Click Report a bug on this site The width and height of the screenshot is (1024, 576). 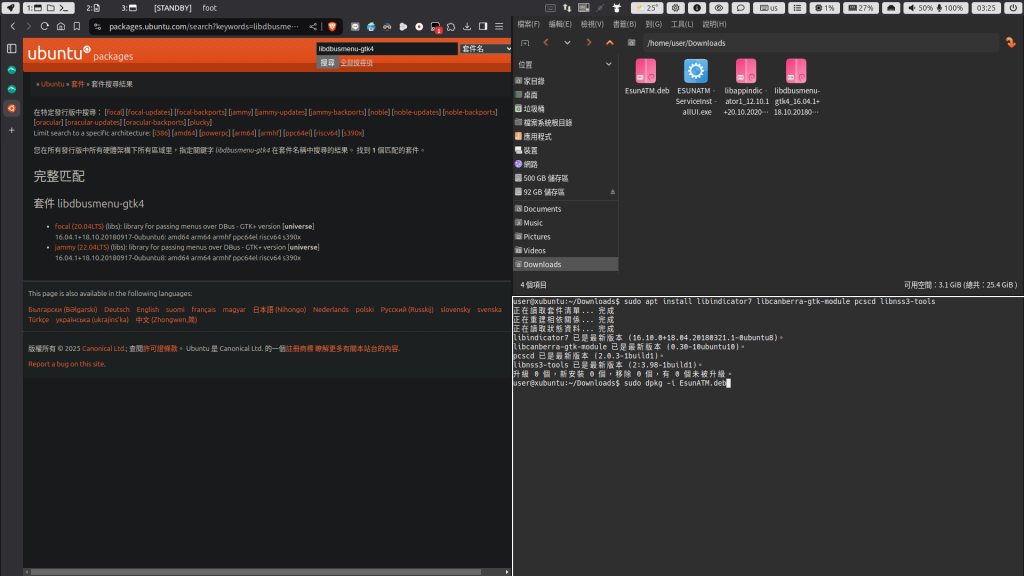[x=67, y=364]
